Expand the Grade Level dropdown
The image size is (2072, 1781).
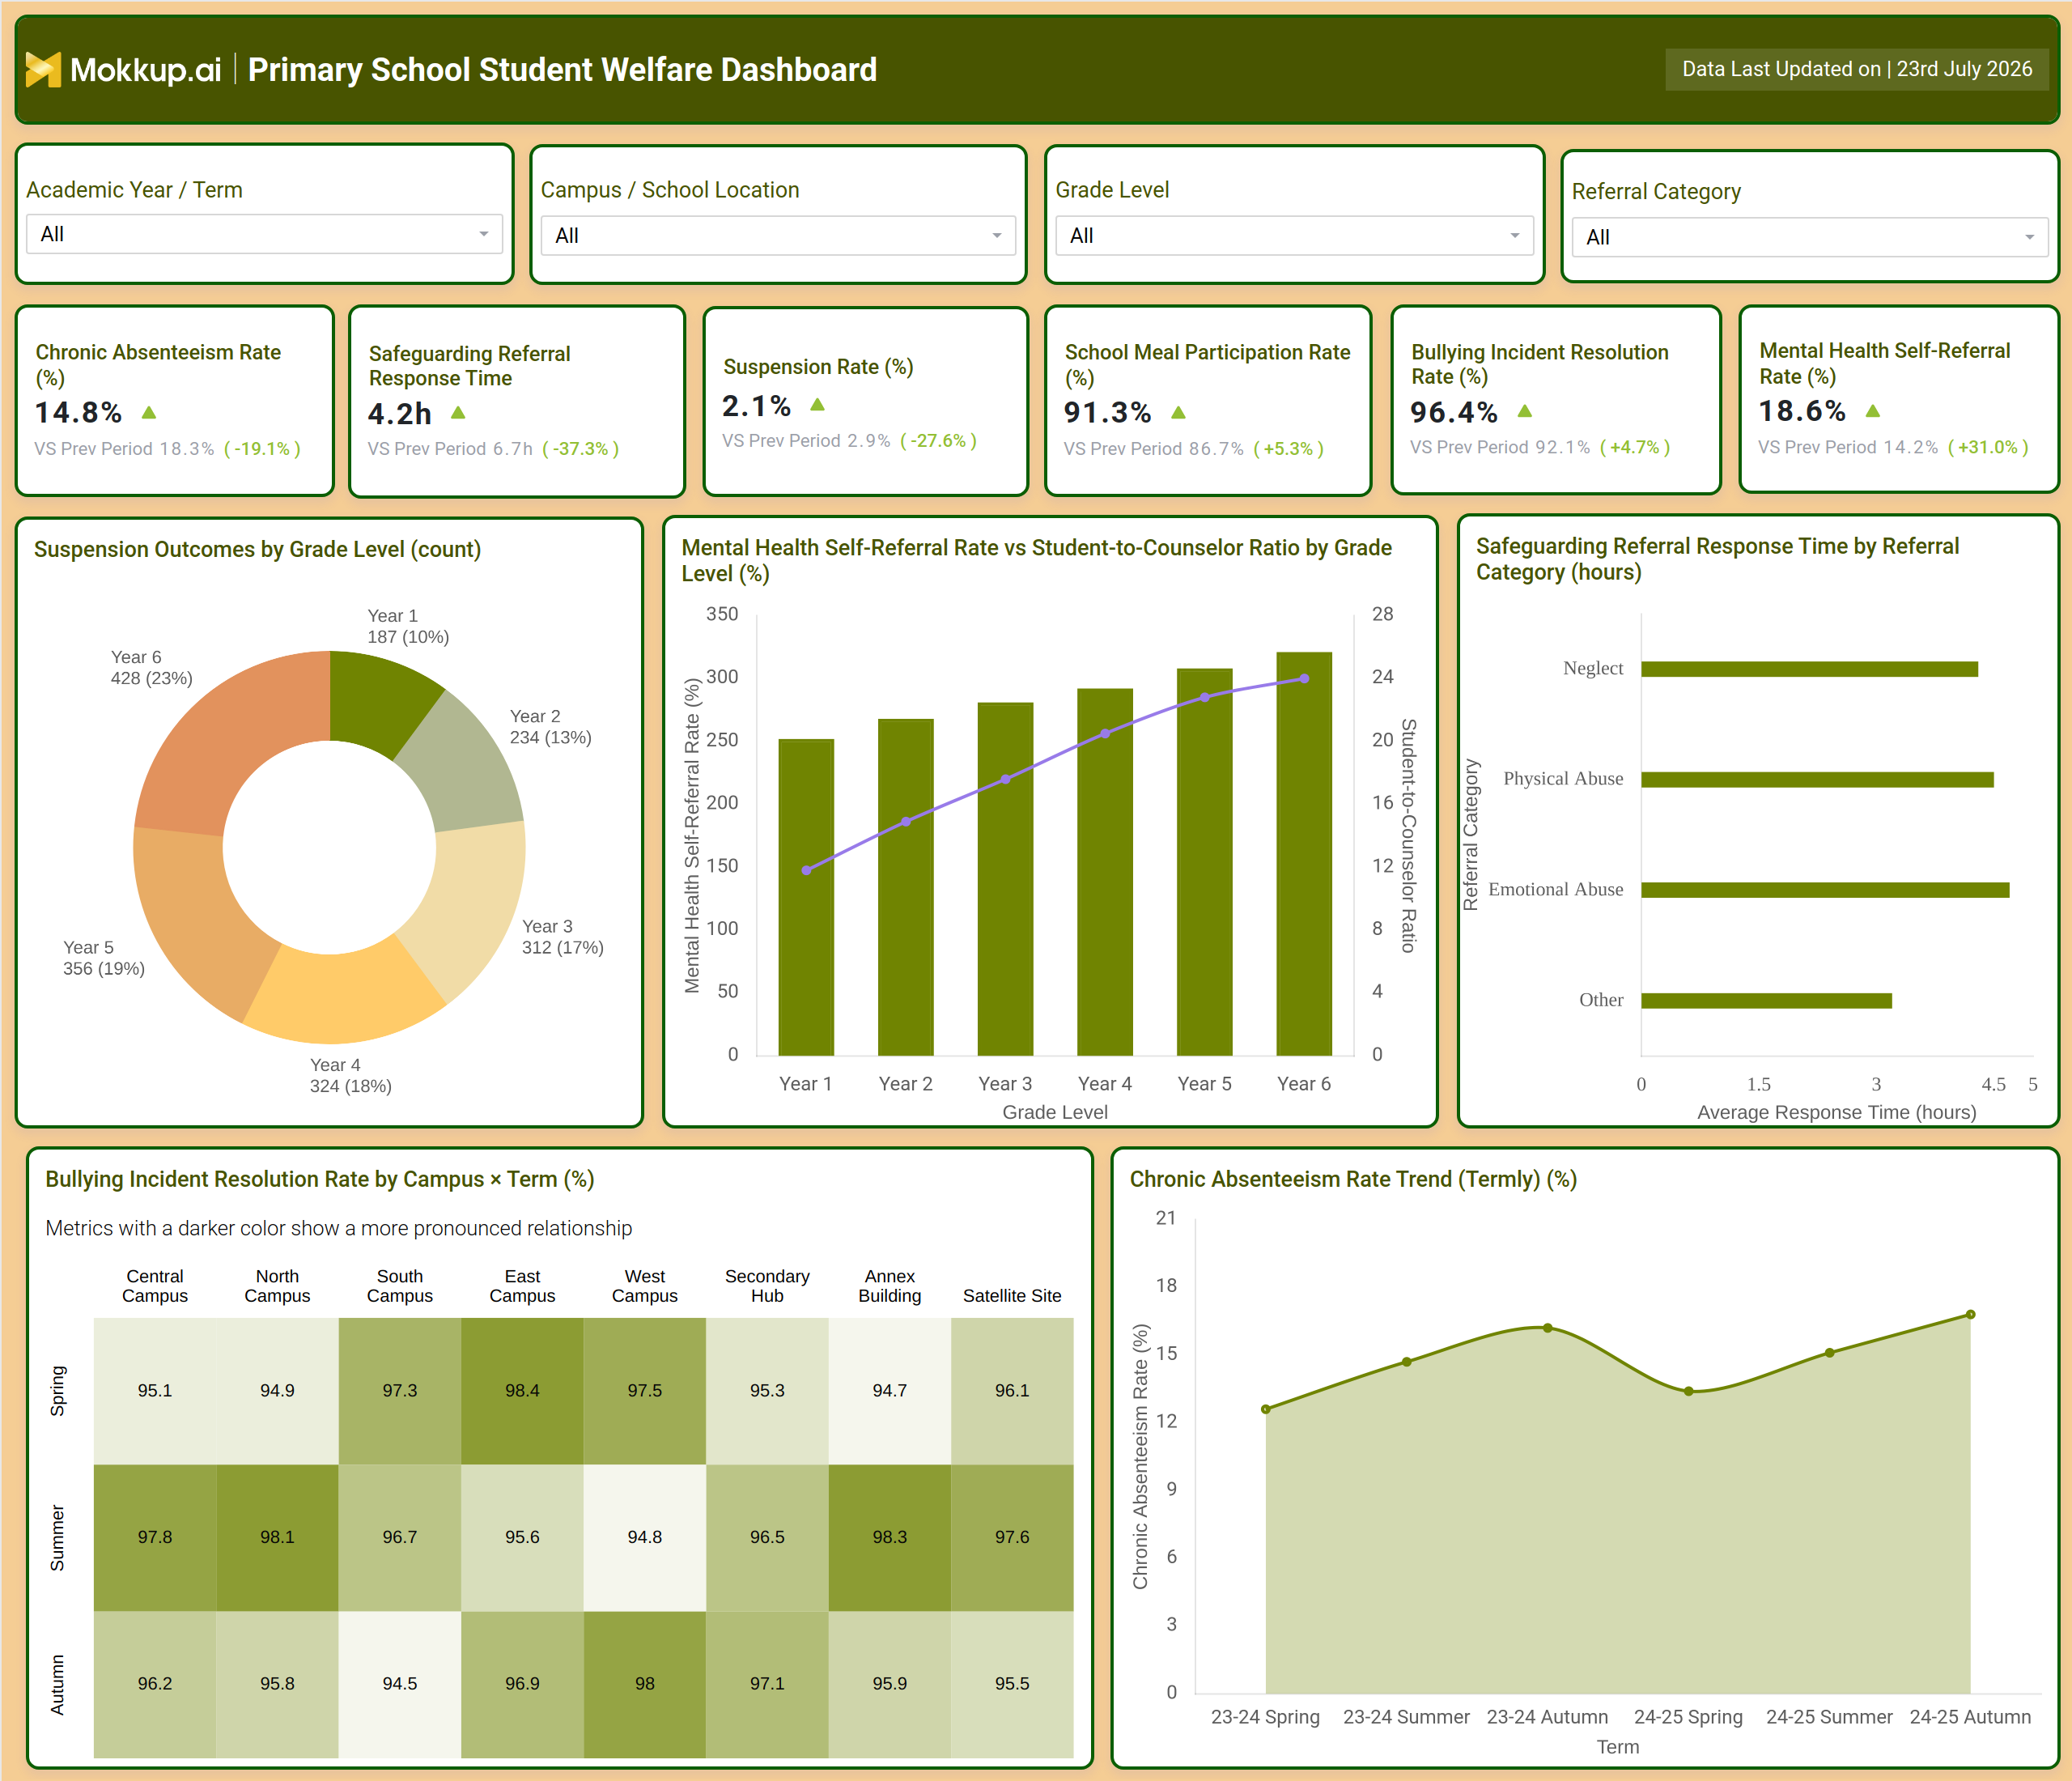pos(1294,236)
